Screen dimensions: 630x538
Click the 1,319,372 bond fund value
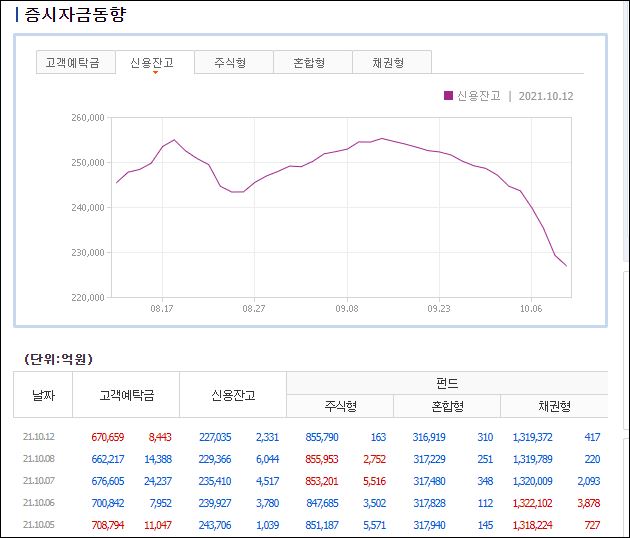pos(532,437)
